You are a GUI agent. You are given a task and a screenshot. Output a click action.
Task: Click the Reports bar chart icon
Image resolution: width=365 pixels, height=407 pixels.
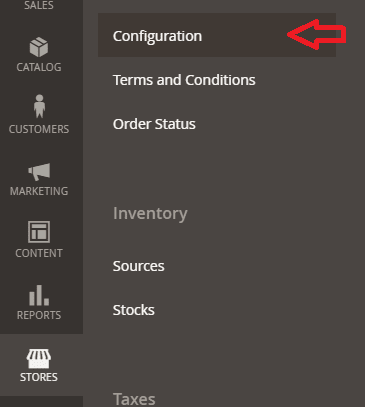pos(39,295)
